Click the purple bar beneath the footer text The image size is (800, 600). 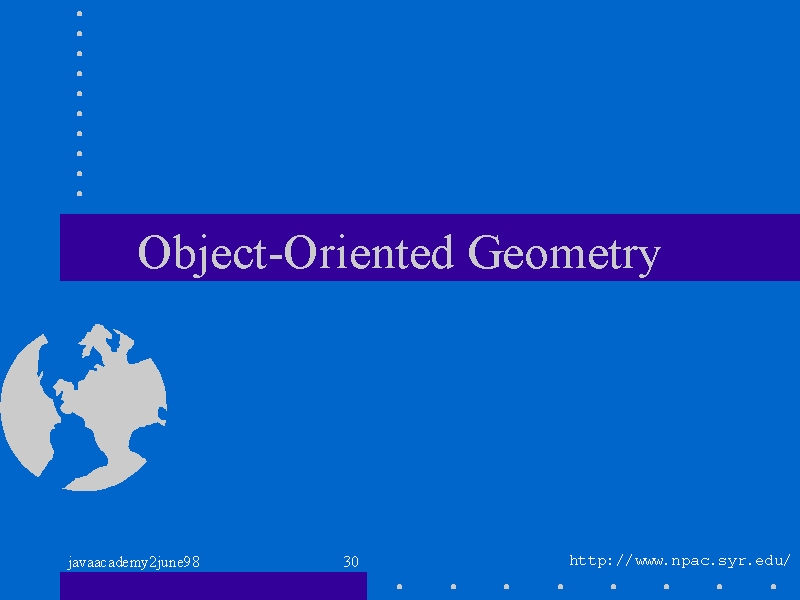pyautogui.click(x=213, y=586)
